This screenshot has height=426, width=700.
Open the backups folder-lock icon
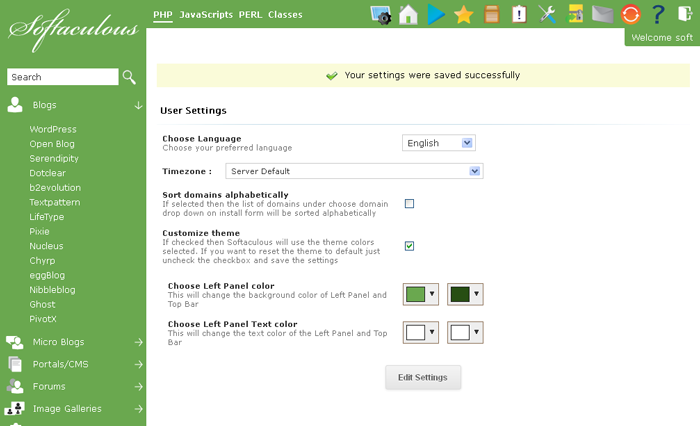pos(575,14)
